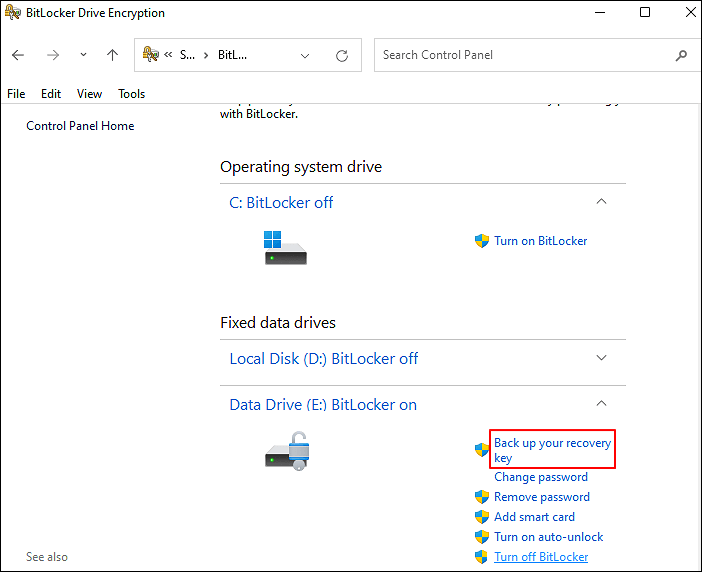Open Control Panel Home link
This screenshot has height=572, width=702.
80,126
